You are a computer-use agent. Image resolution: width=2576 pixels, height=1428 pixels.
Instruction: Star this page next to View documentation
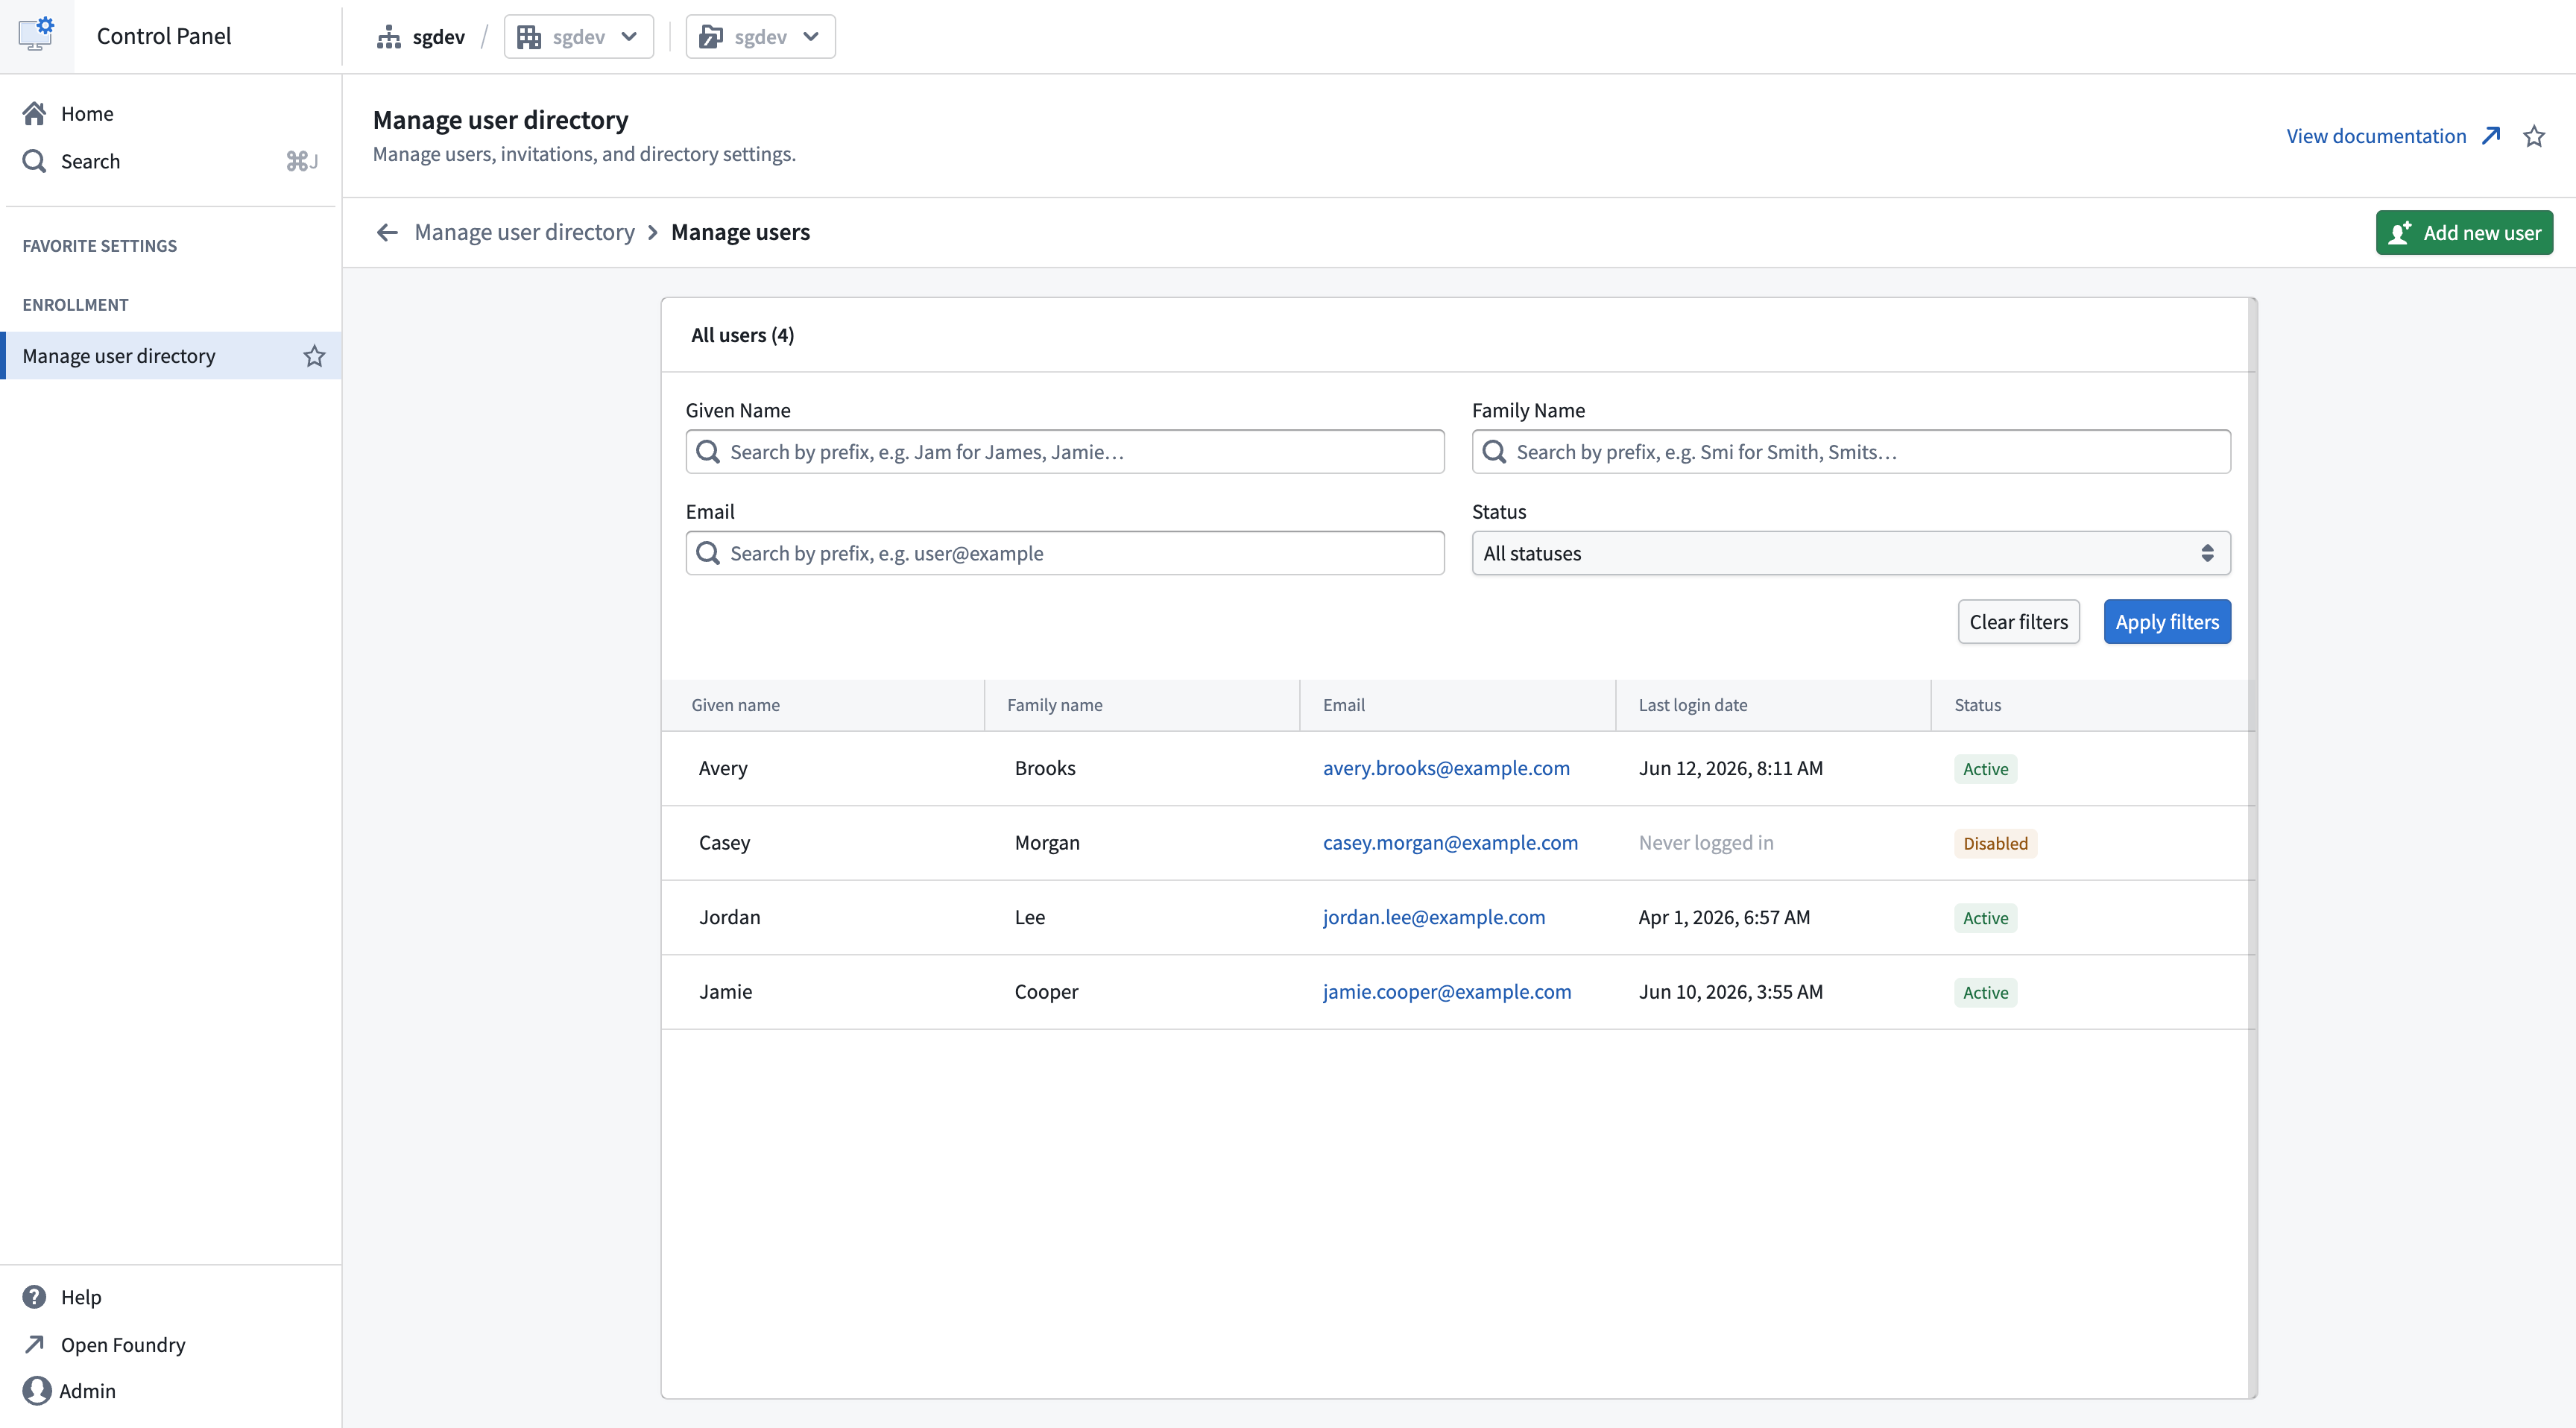pos(2533,136)
